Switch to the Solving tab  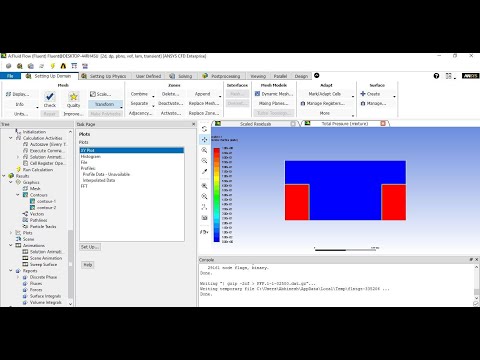181,76
